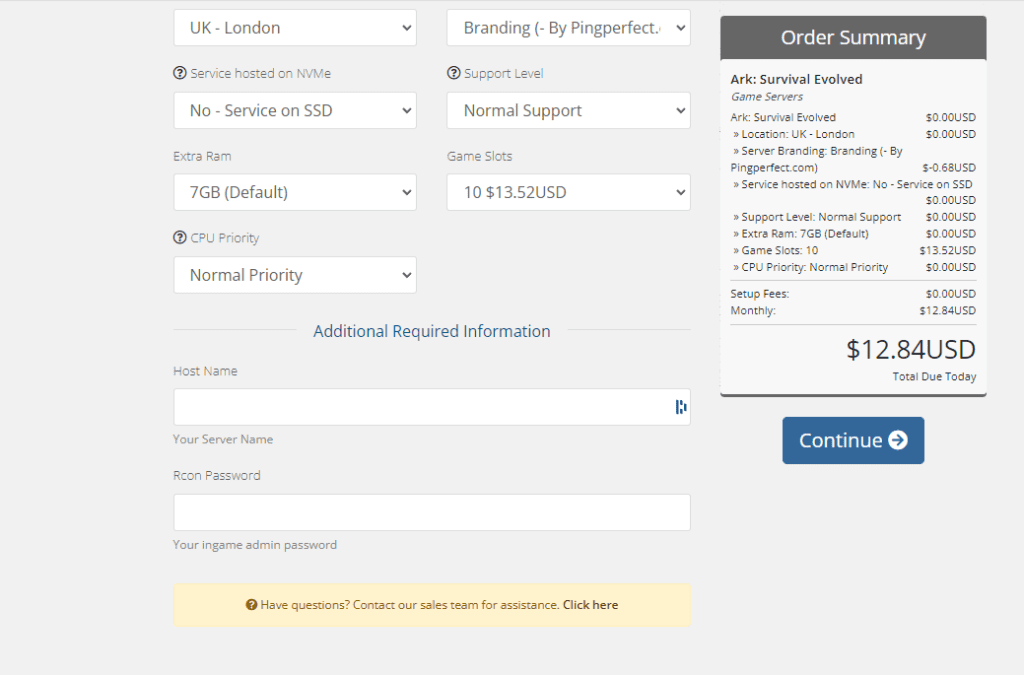Open the Extra Ram 7GB dropdown

[294, 192]
